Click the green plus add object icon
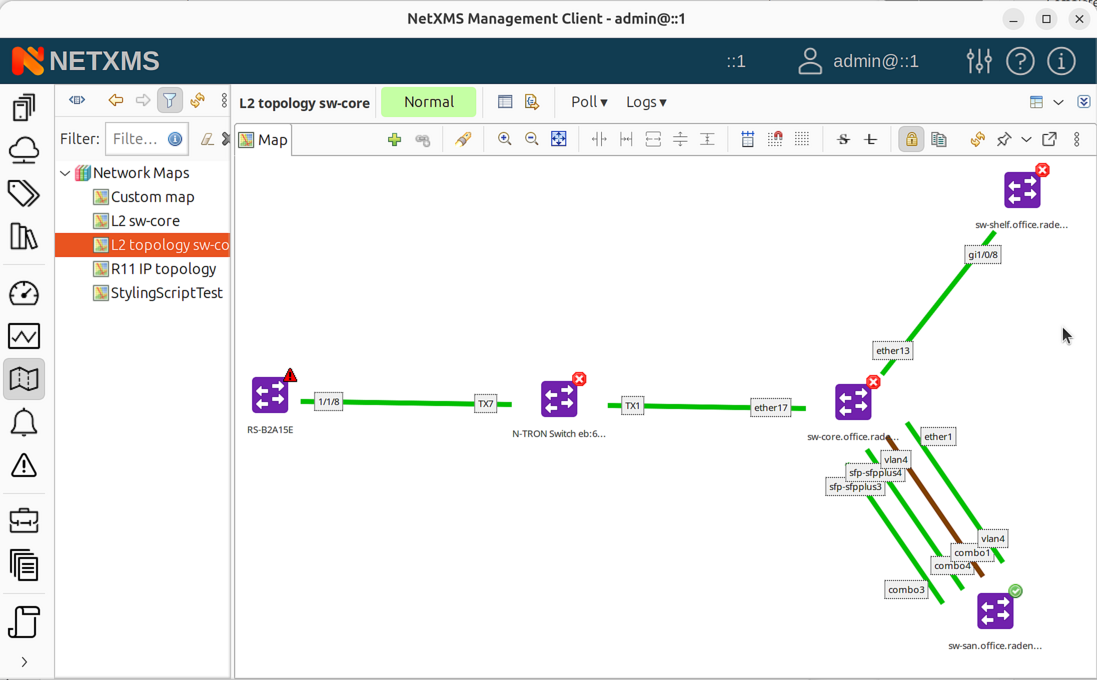The width and height of the screenshot is (1097, 680). click(x=394, y=140)
